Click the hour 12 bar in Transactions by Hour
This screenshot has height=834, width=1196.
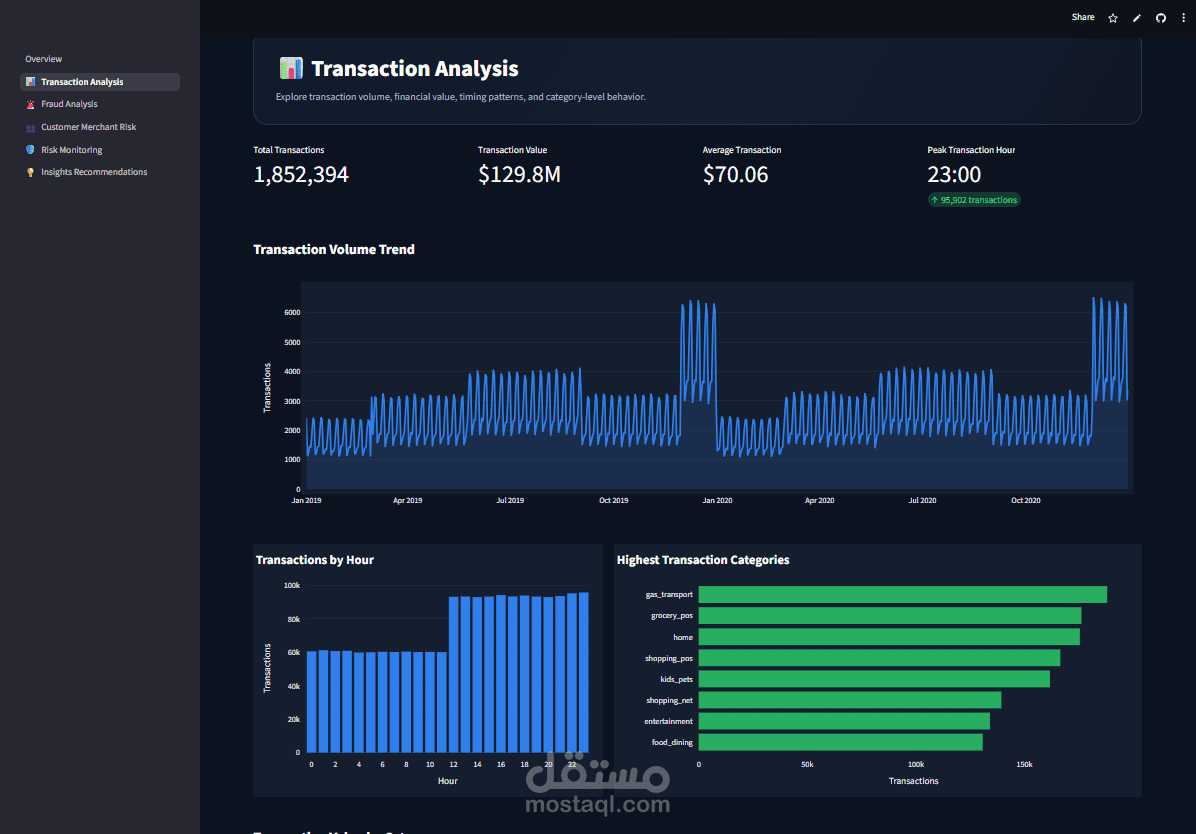(x=454, y=675)
